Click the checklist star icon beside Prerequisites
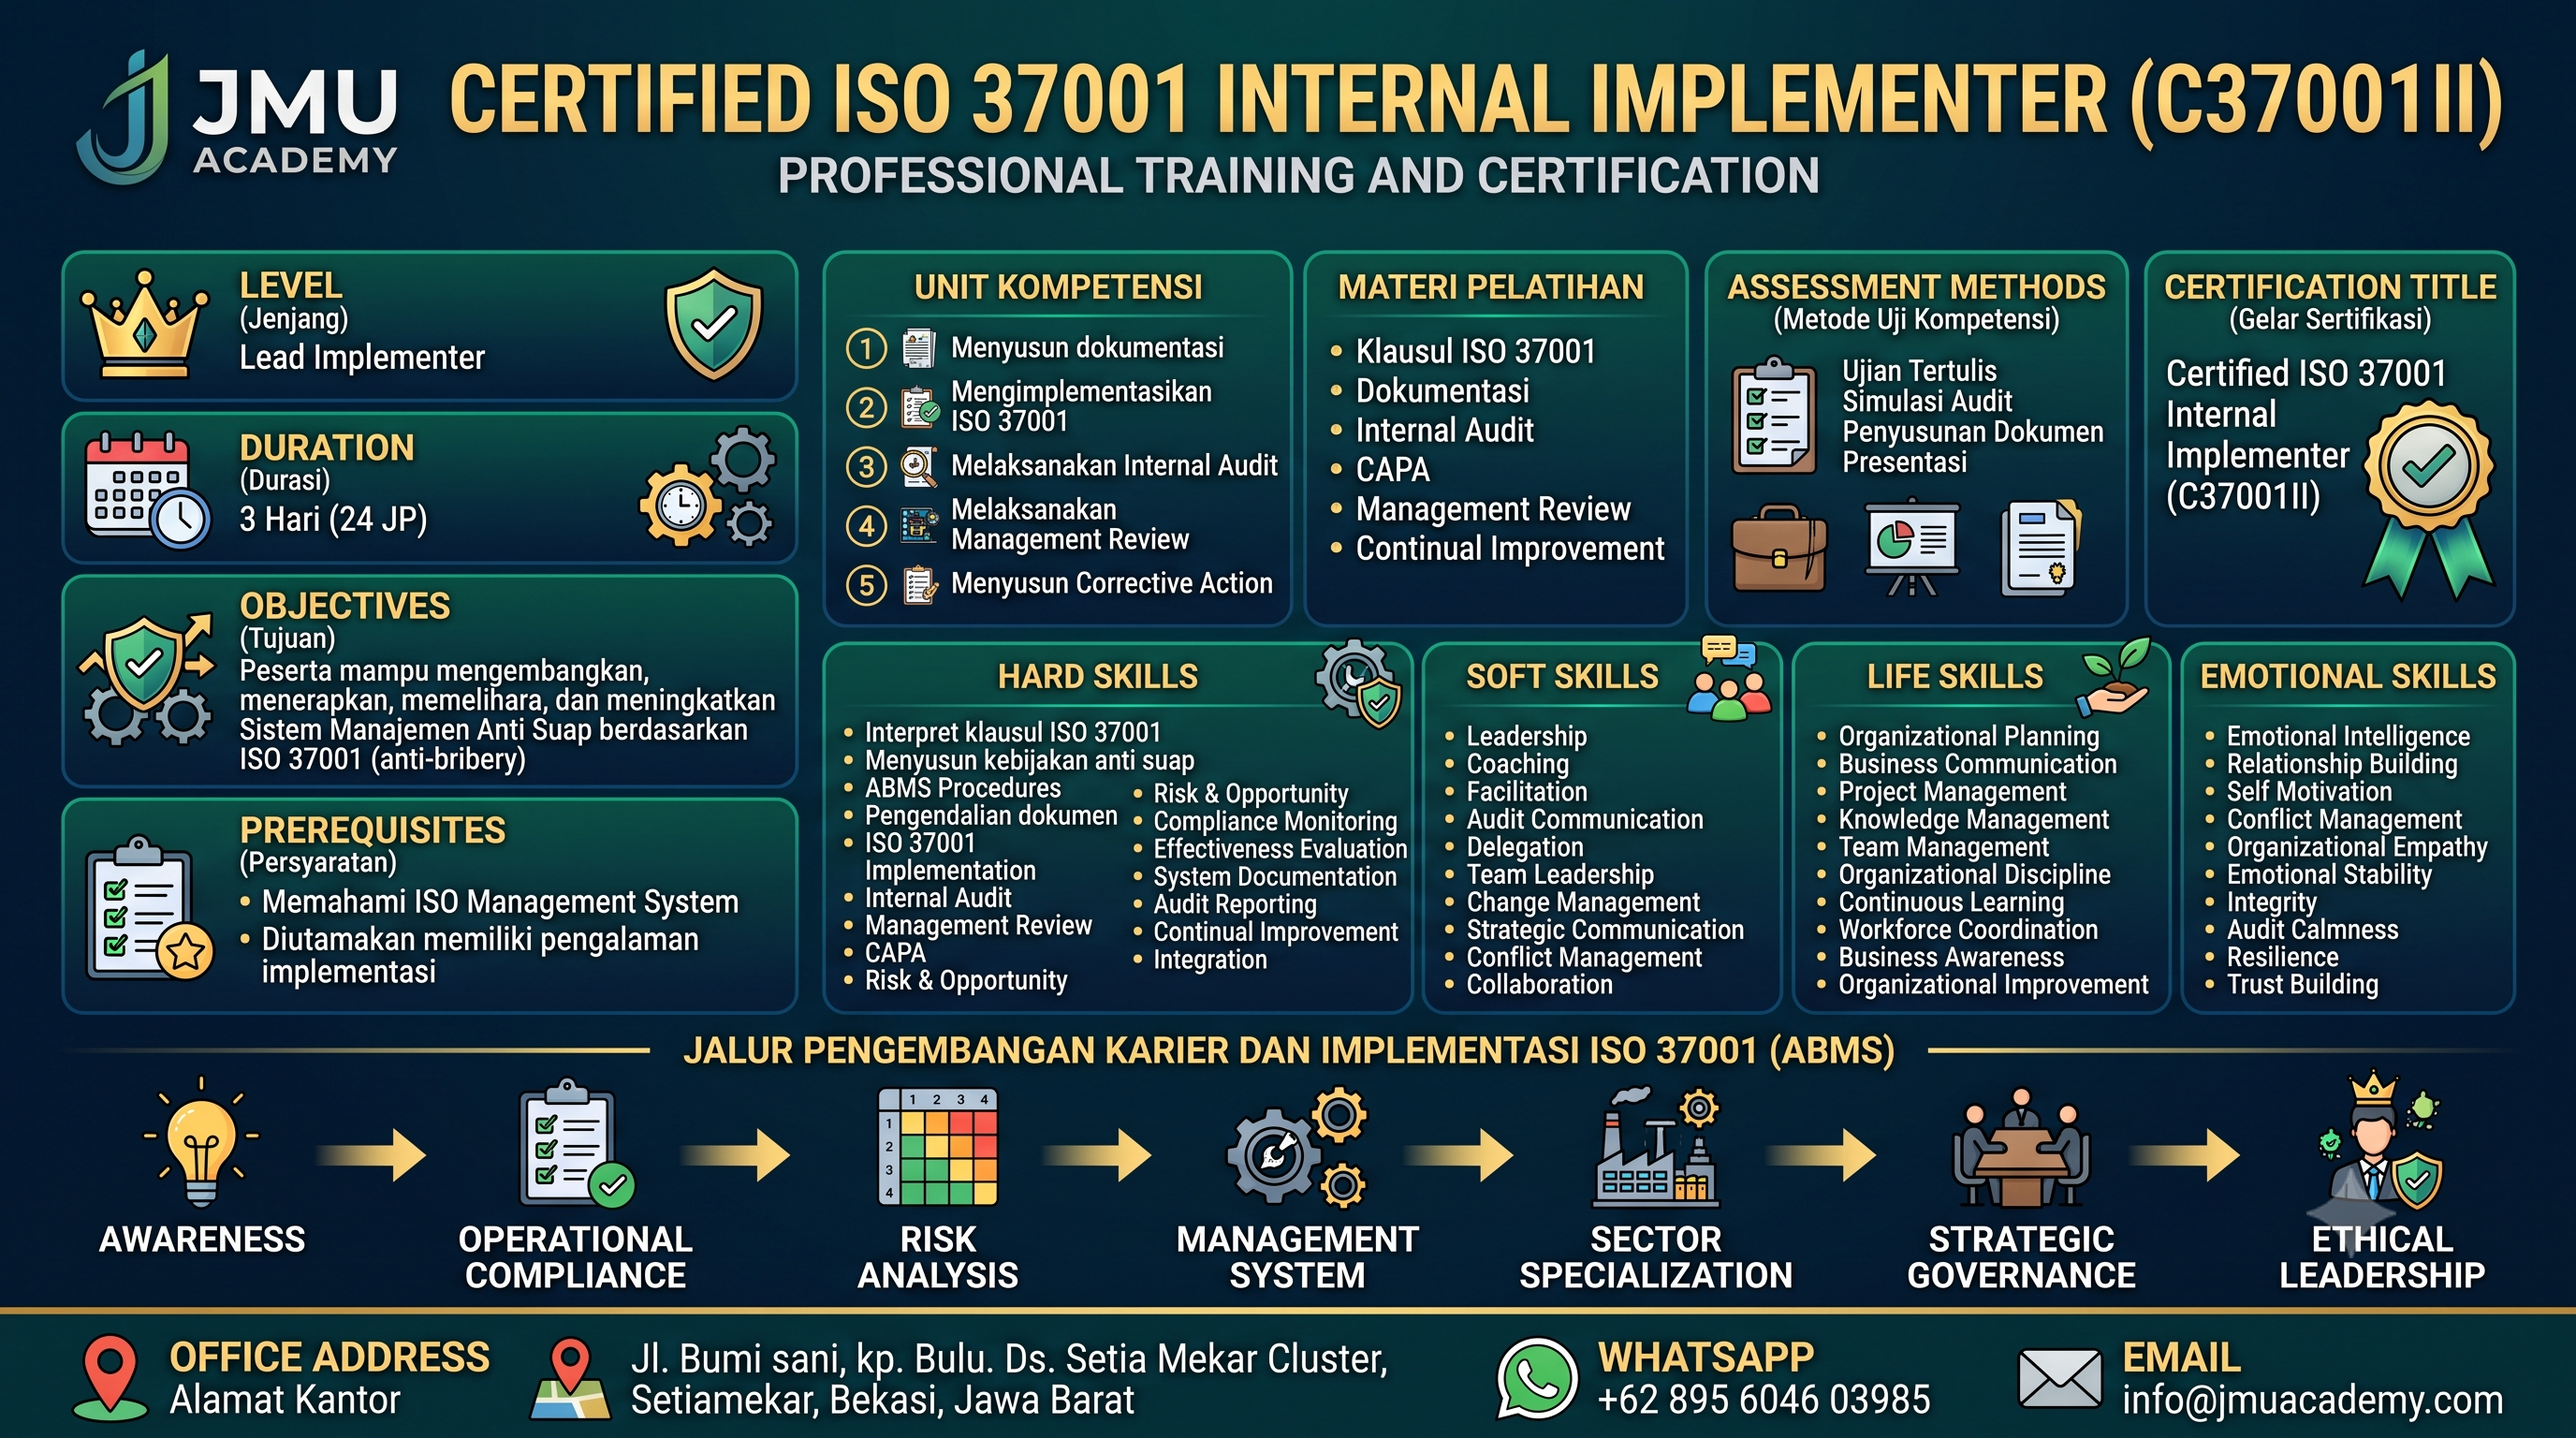The image size is (2576, 1438). tap(149, 908)
